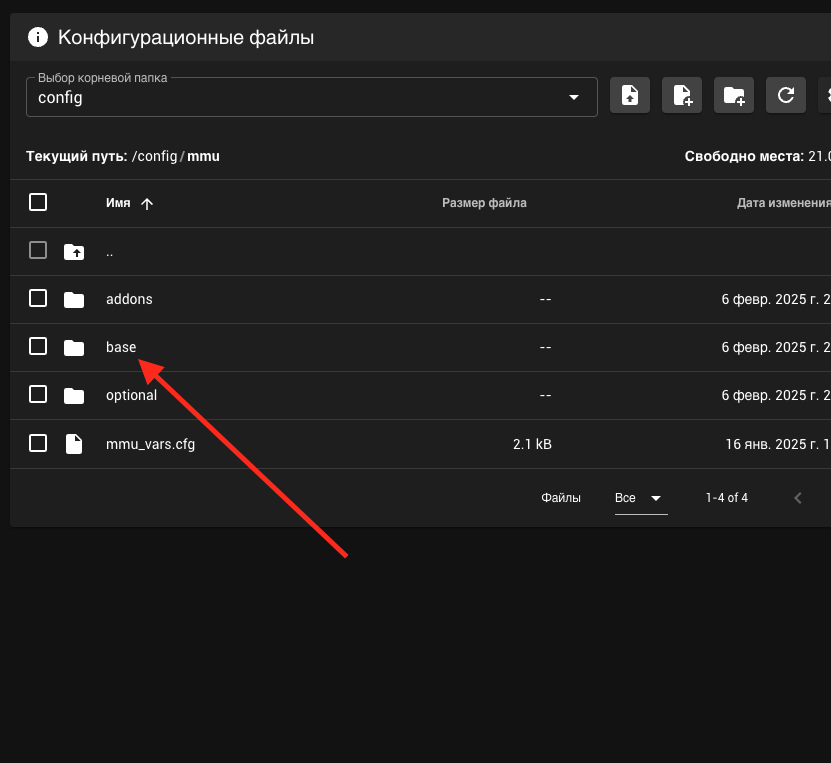
Task: Toggle the select-all checkbox in header
Action: coord(38,202)
